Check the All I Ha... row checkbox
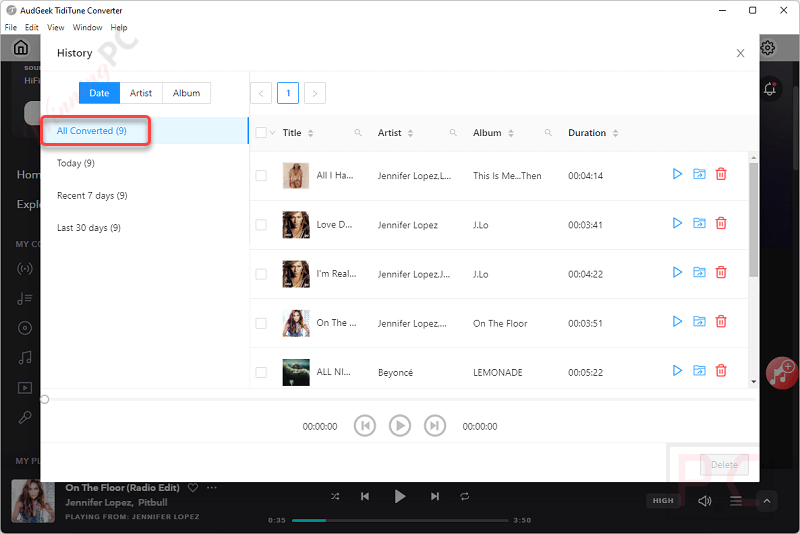 (x=261, y=175)
